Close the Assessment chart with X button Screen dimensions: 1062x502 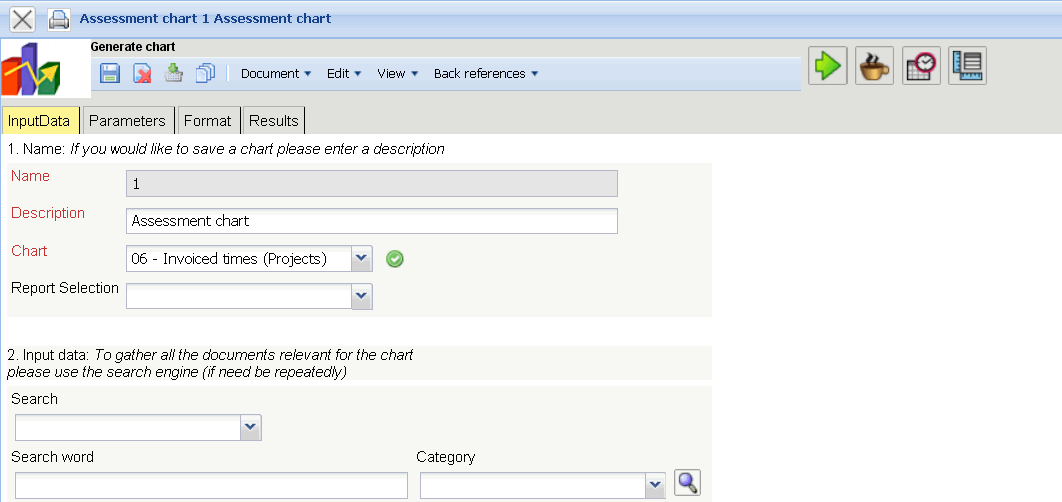point(22,18)
